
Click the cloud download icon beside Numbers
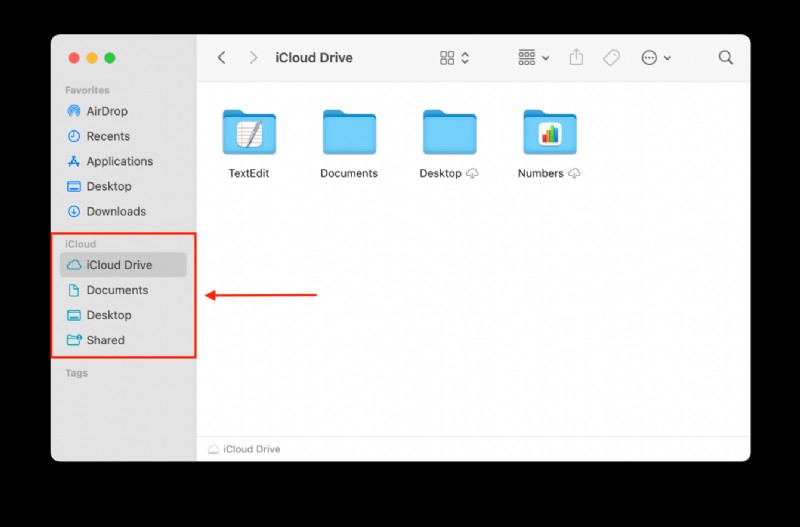574,174
